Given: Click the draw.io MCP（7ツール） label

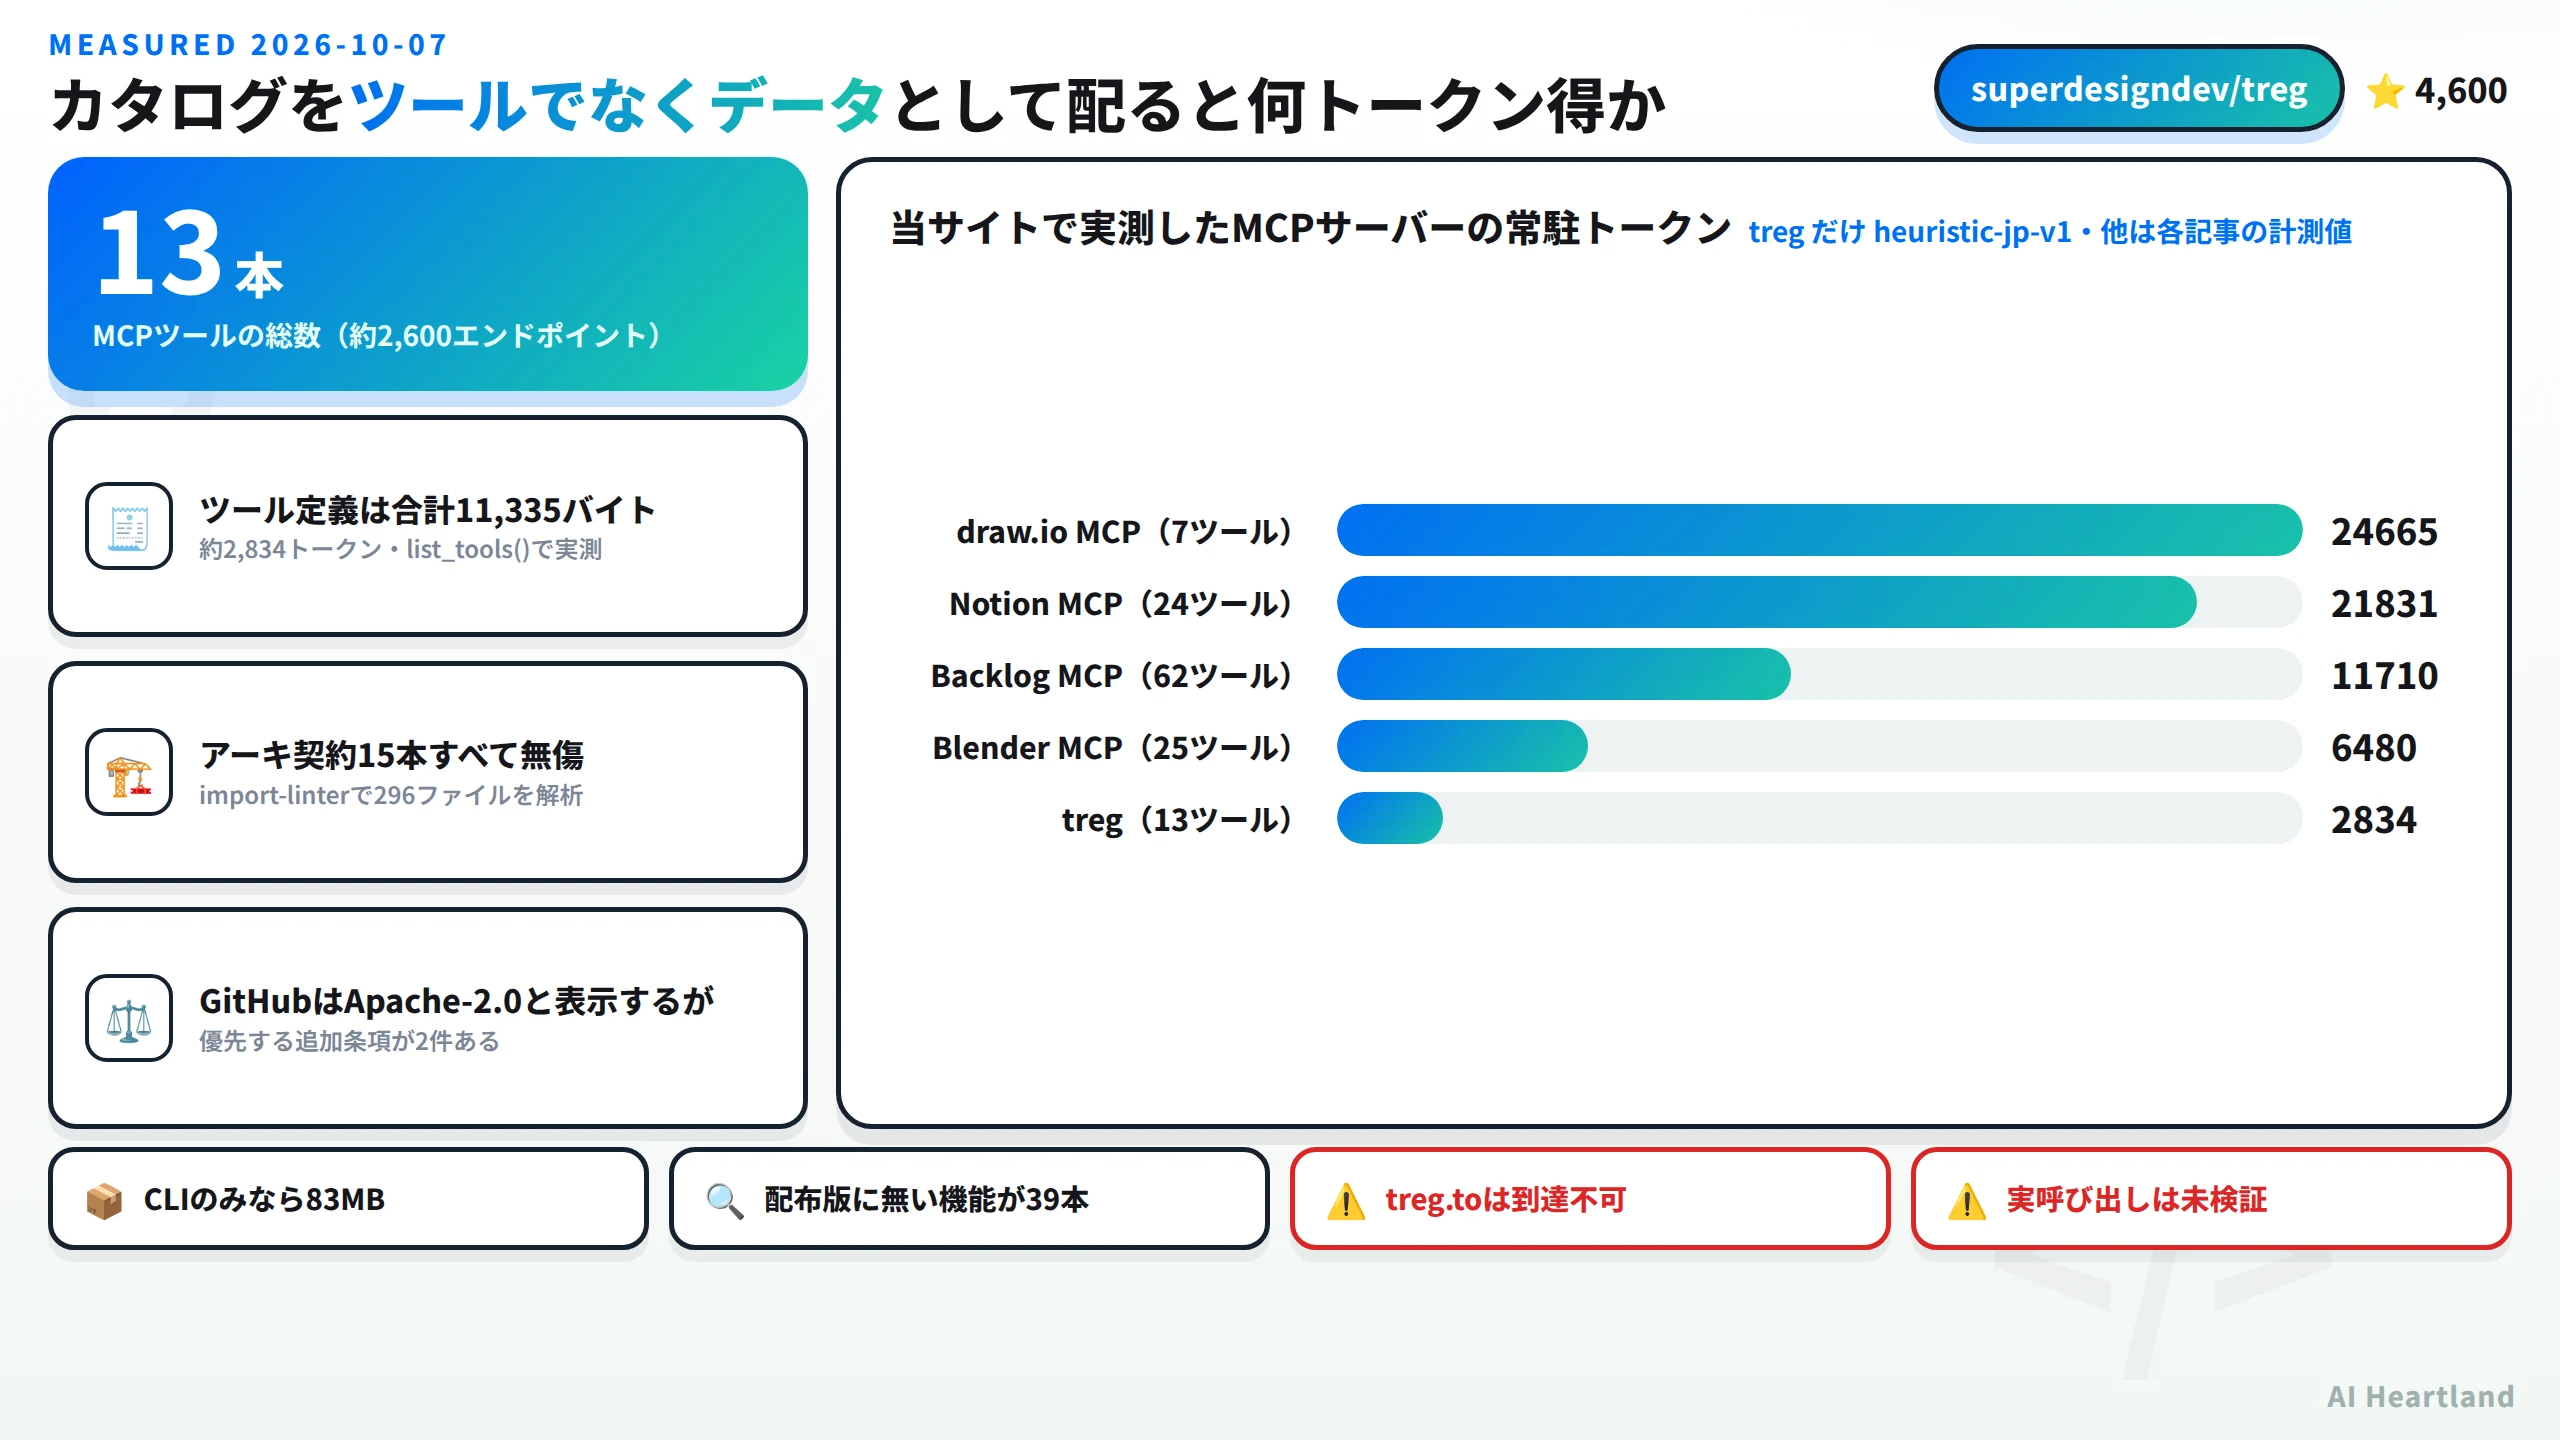Looking at the screenshot, I should coord(1125,532).
